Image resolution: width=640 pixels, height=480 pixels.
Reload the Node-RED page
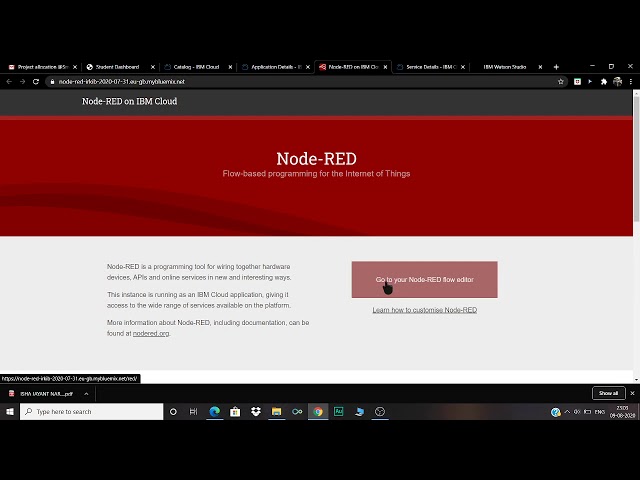pos(36,82)
